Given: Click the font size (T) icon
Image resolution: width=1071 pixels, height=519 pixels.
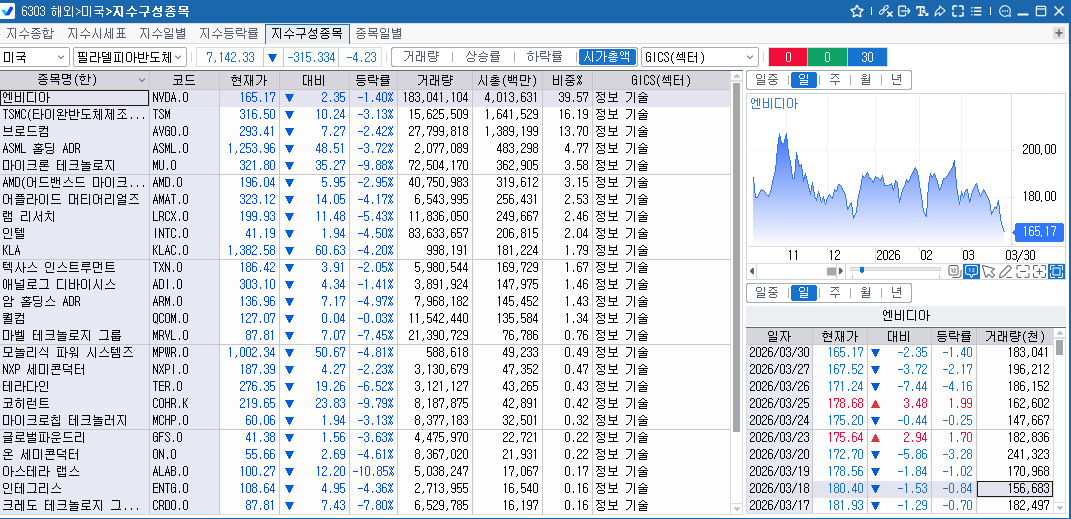Looking at the screenshot, I should (921, 11).
